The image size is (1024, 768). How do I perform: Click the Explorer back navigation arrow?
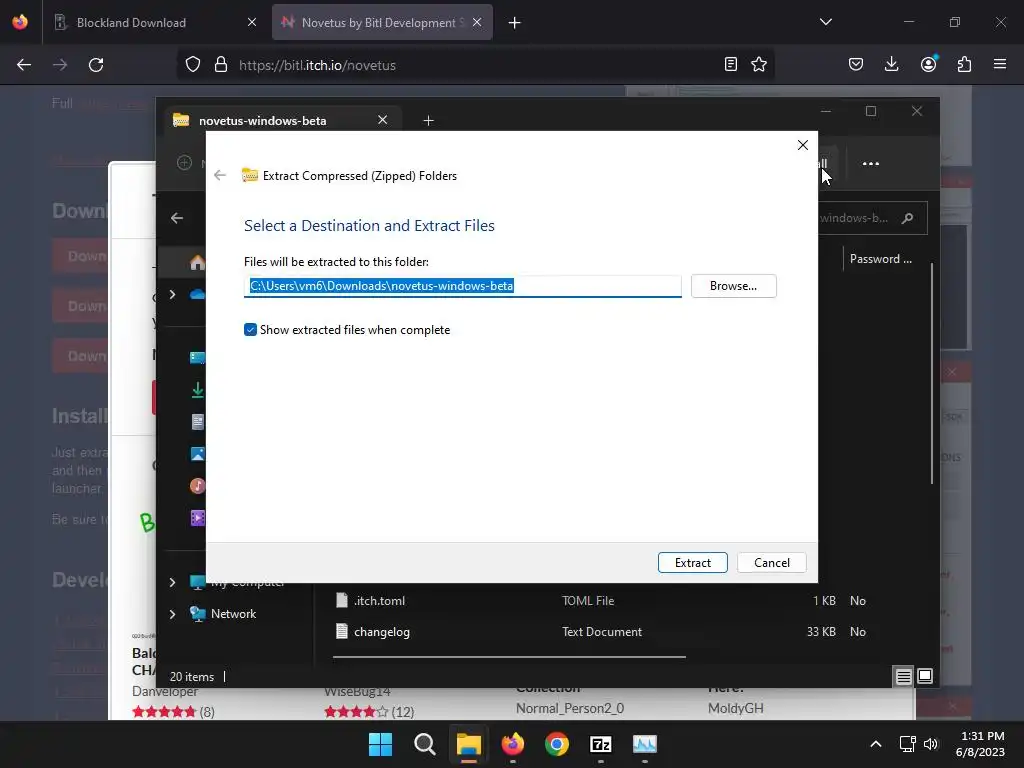[x=177, y=218]
